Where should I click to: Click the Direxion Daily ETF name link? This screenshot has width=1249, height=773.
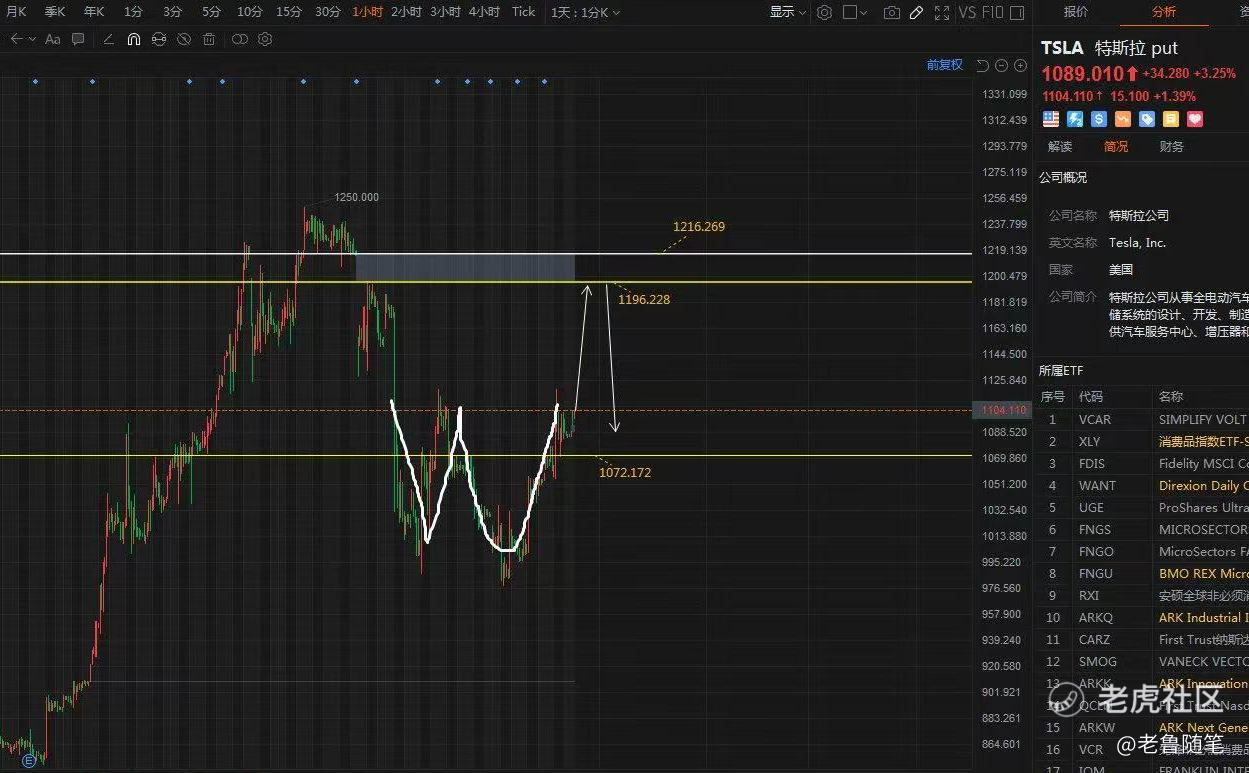click(1204, 486)
